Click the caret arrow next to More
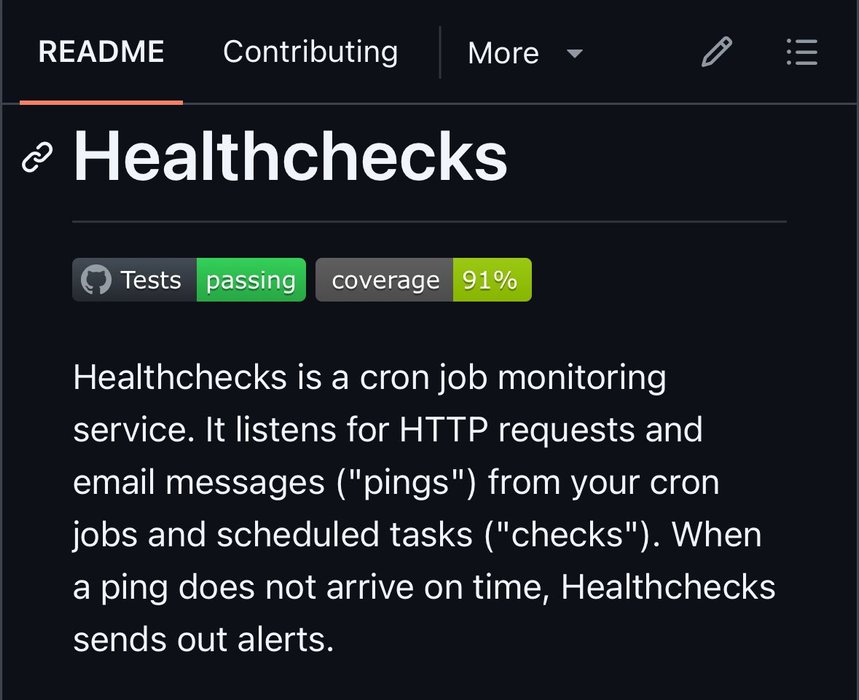 pyautogui.click(x=575, y=53)
